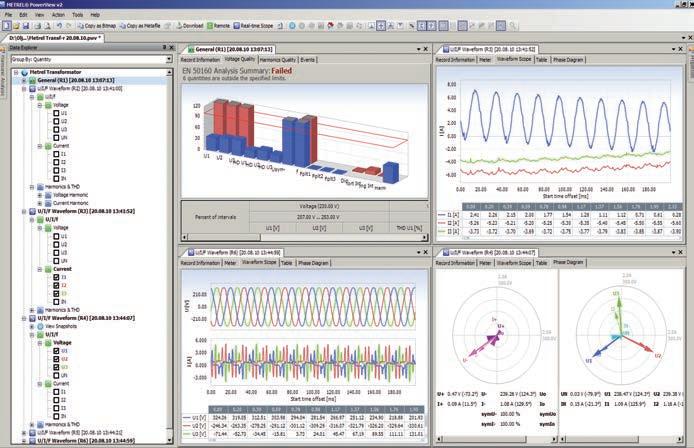
Task: Switch to the Harmonics Quality tab
Action: click(x=278, y=60)
